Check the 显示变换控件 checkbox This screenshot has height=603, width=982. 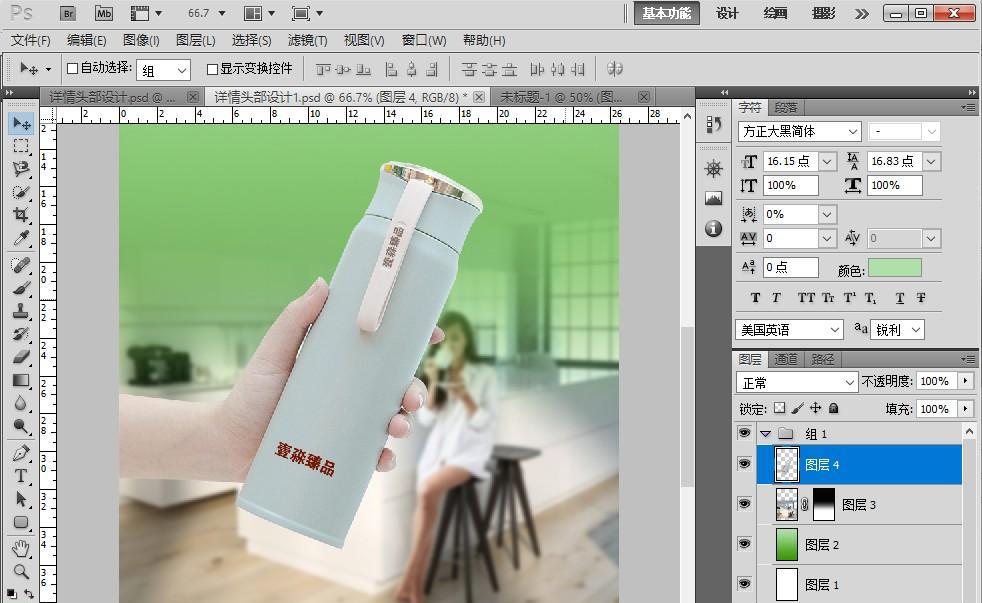[212, 69]
